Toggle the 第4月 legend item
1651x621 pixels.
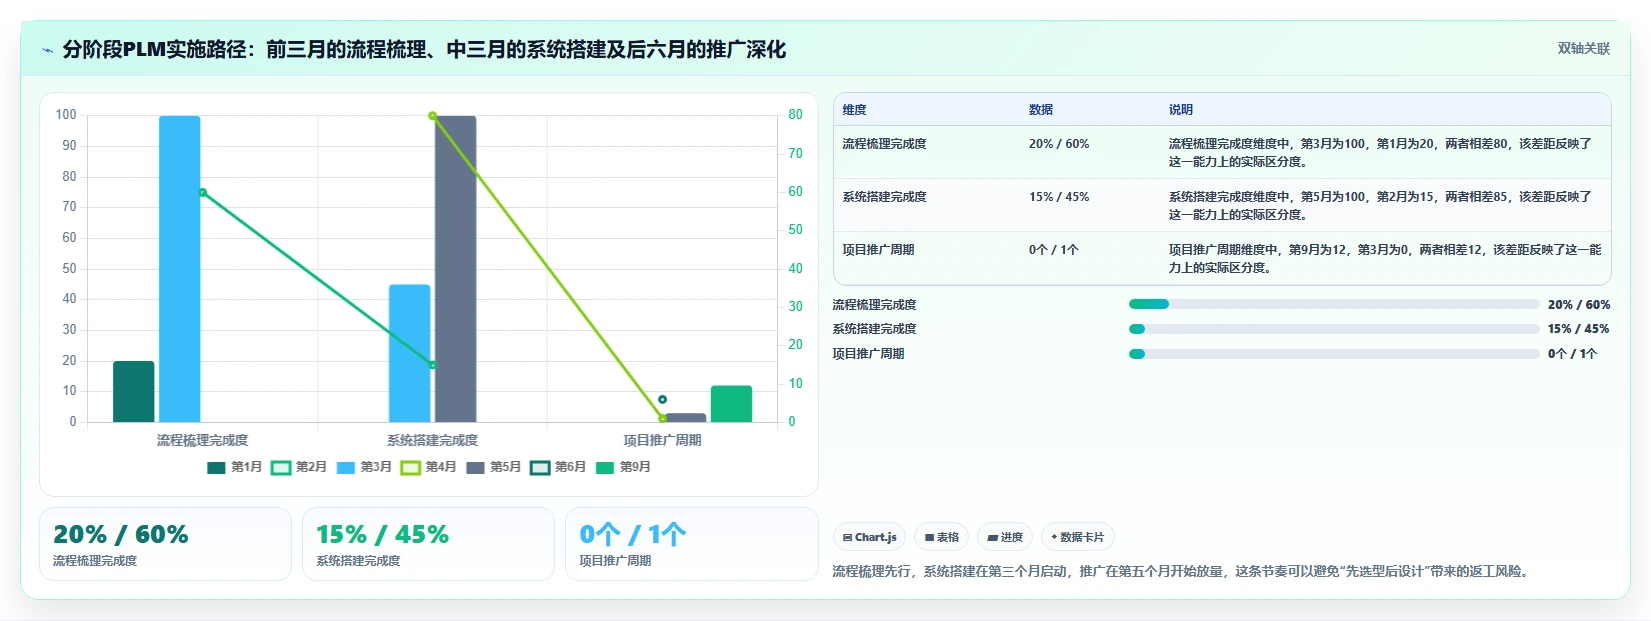tap(428, 467)
